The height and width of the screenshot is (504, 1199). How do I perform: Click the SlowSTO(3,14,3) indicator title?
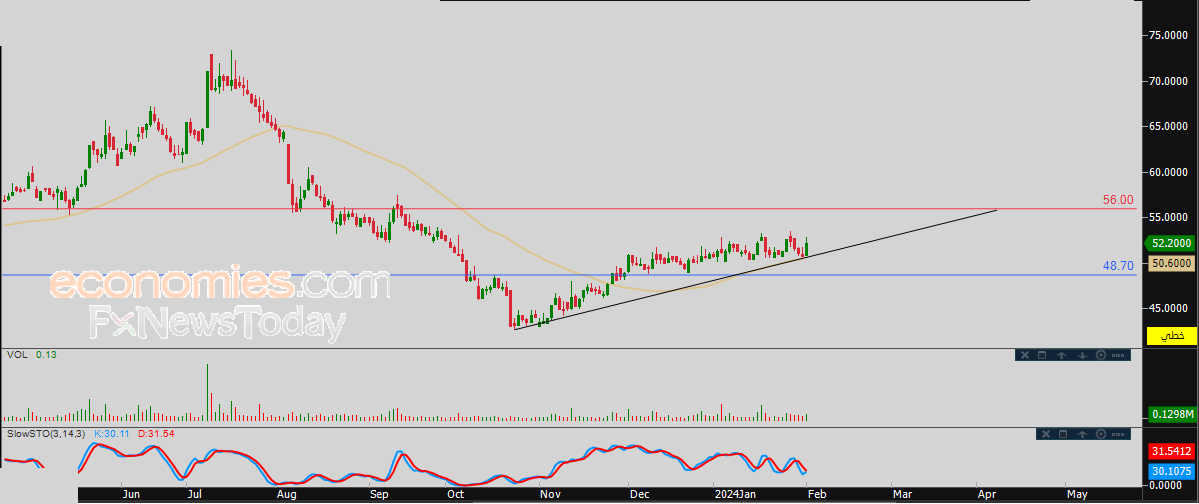click(46, 433)
